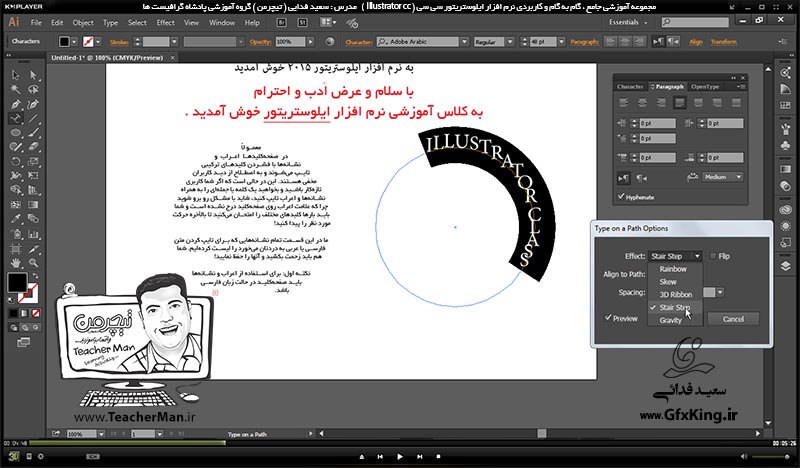
Task: Select the Lasso tool
Action: coord(33,90)
